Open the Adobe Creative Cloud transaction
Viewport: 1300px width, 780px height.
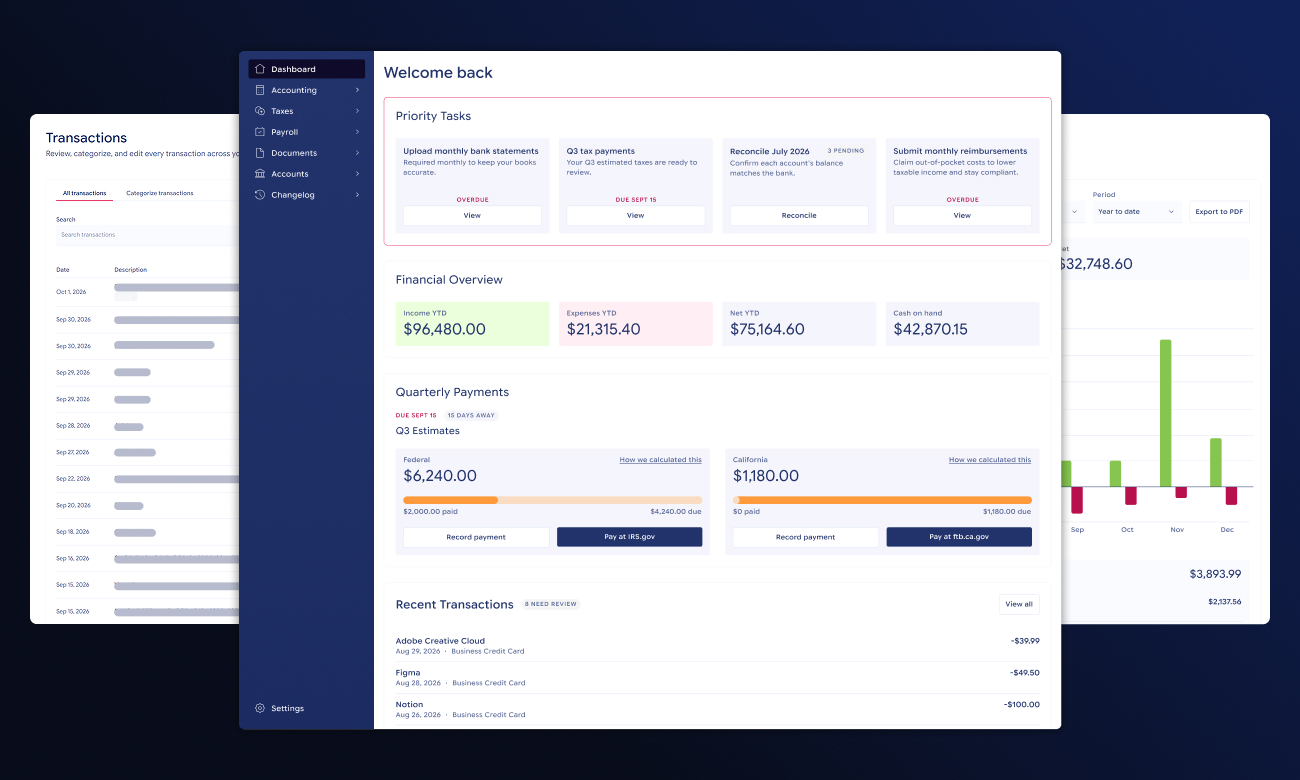point(718,646)
